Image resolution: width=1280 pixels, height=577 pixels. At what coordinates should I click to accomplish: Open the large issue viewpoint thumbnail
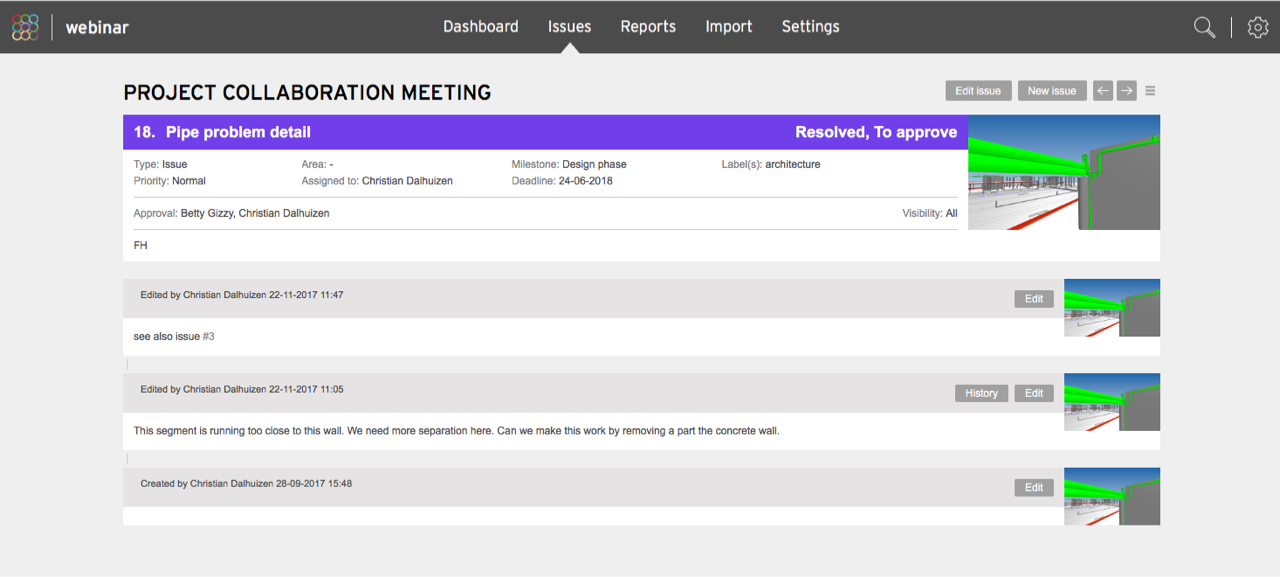(1064, 172)
